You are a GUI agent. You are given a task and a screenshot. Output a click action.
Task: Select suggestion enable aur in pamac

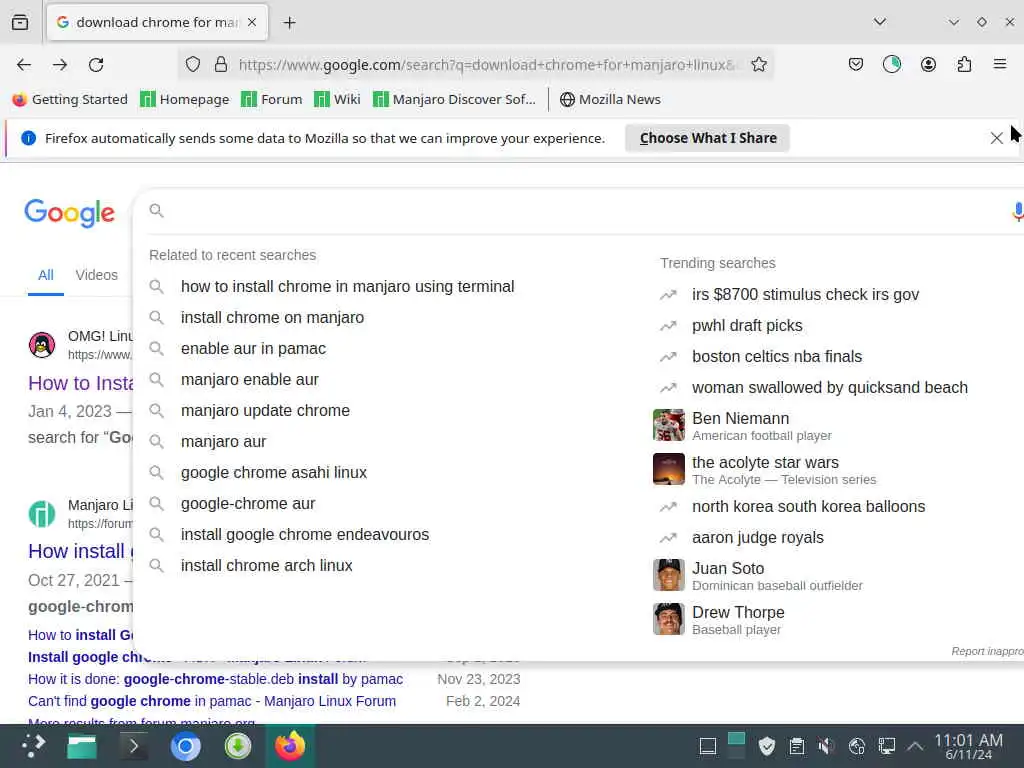tap(253, 348)
